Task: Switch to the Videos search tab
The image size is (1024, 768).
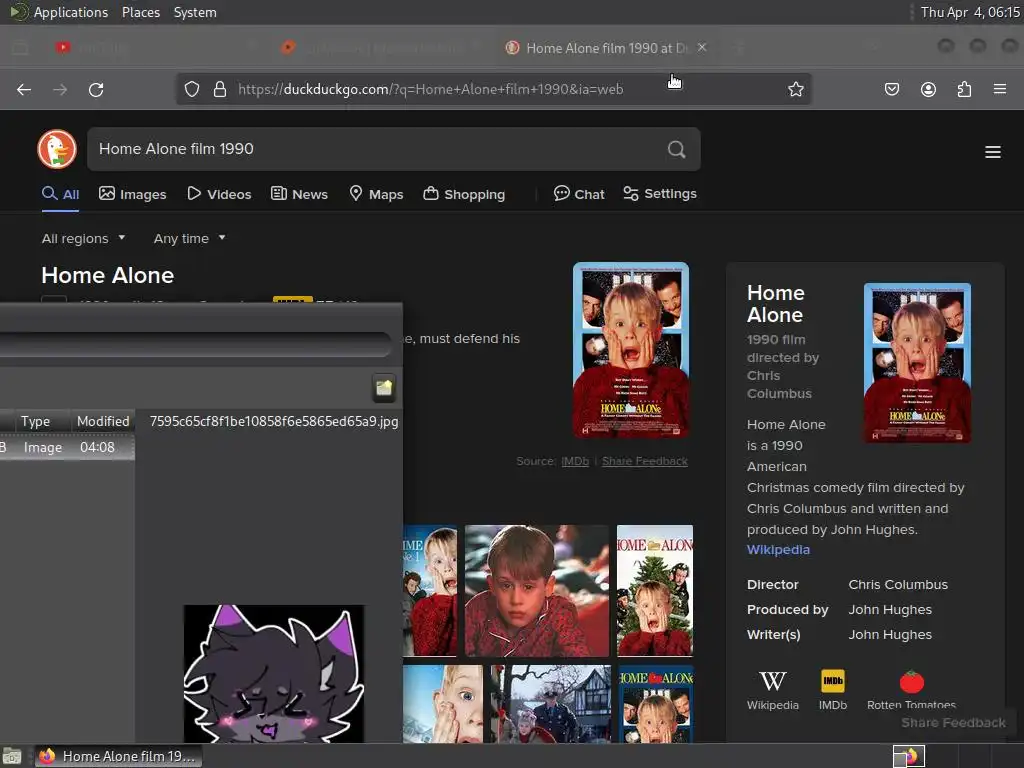Action: coord(219,194)
